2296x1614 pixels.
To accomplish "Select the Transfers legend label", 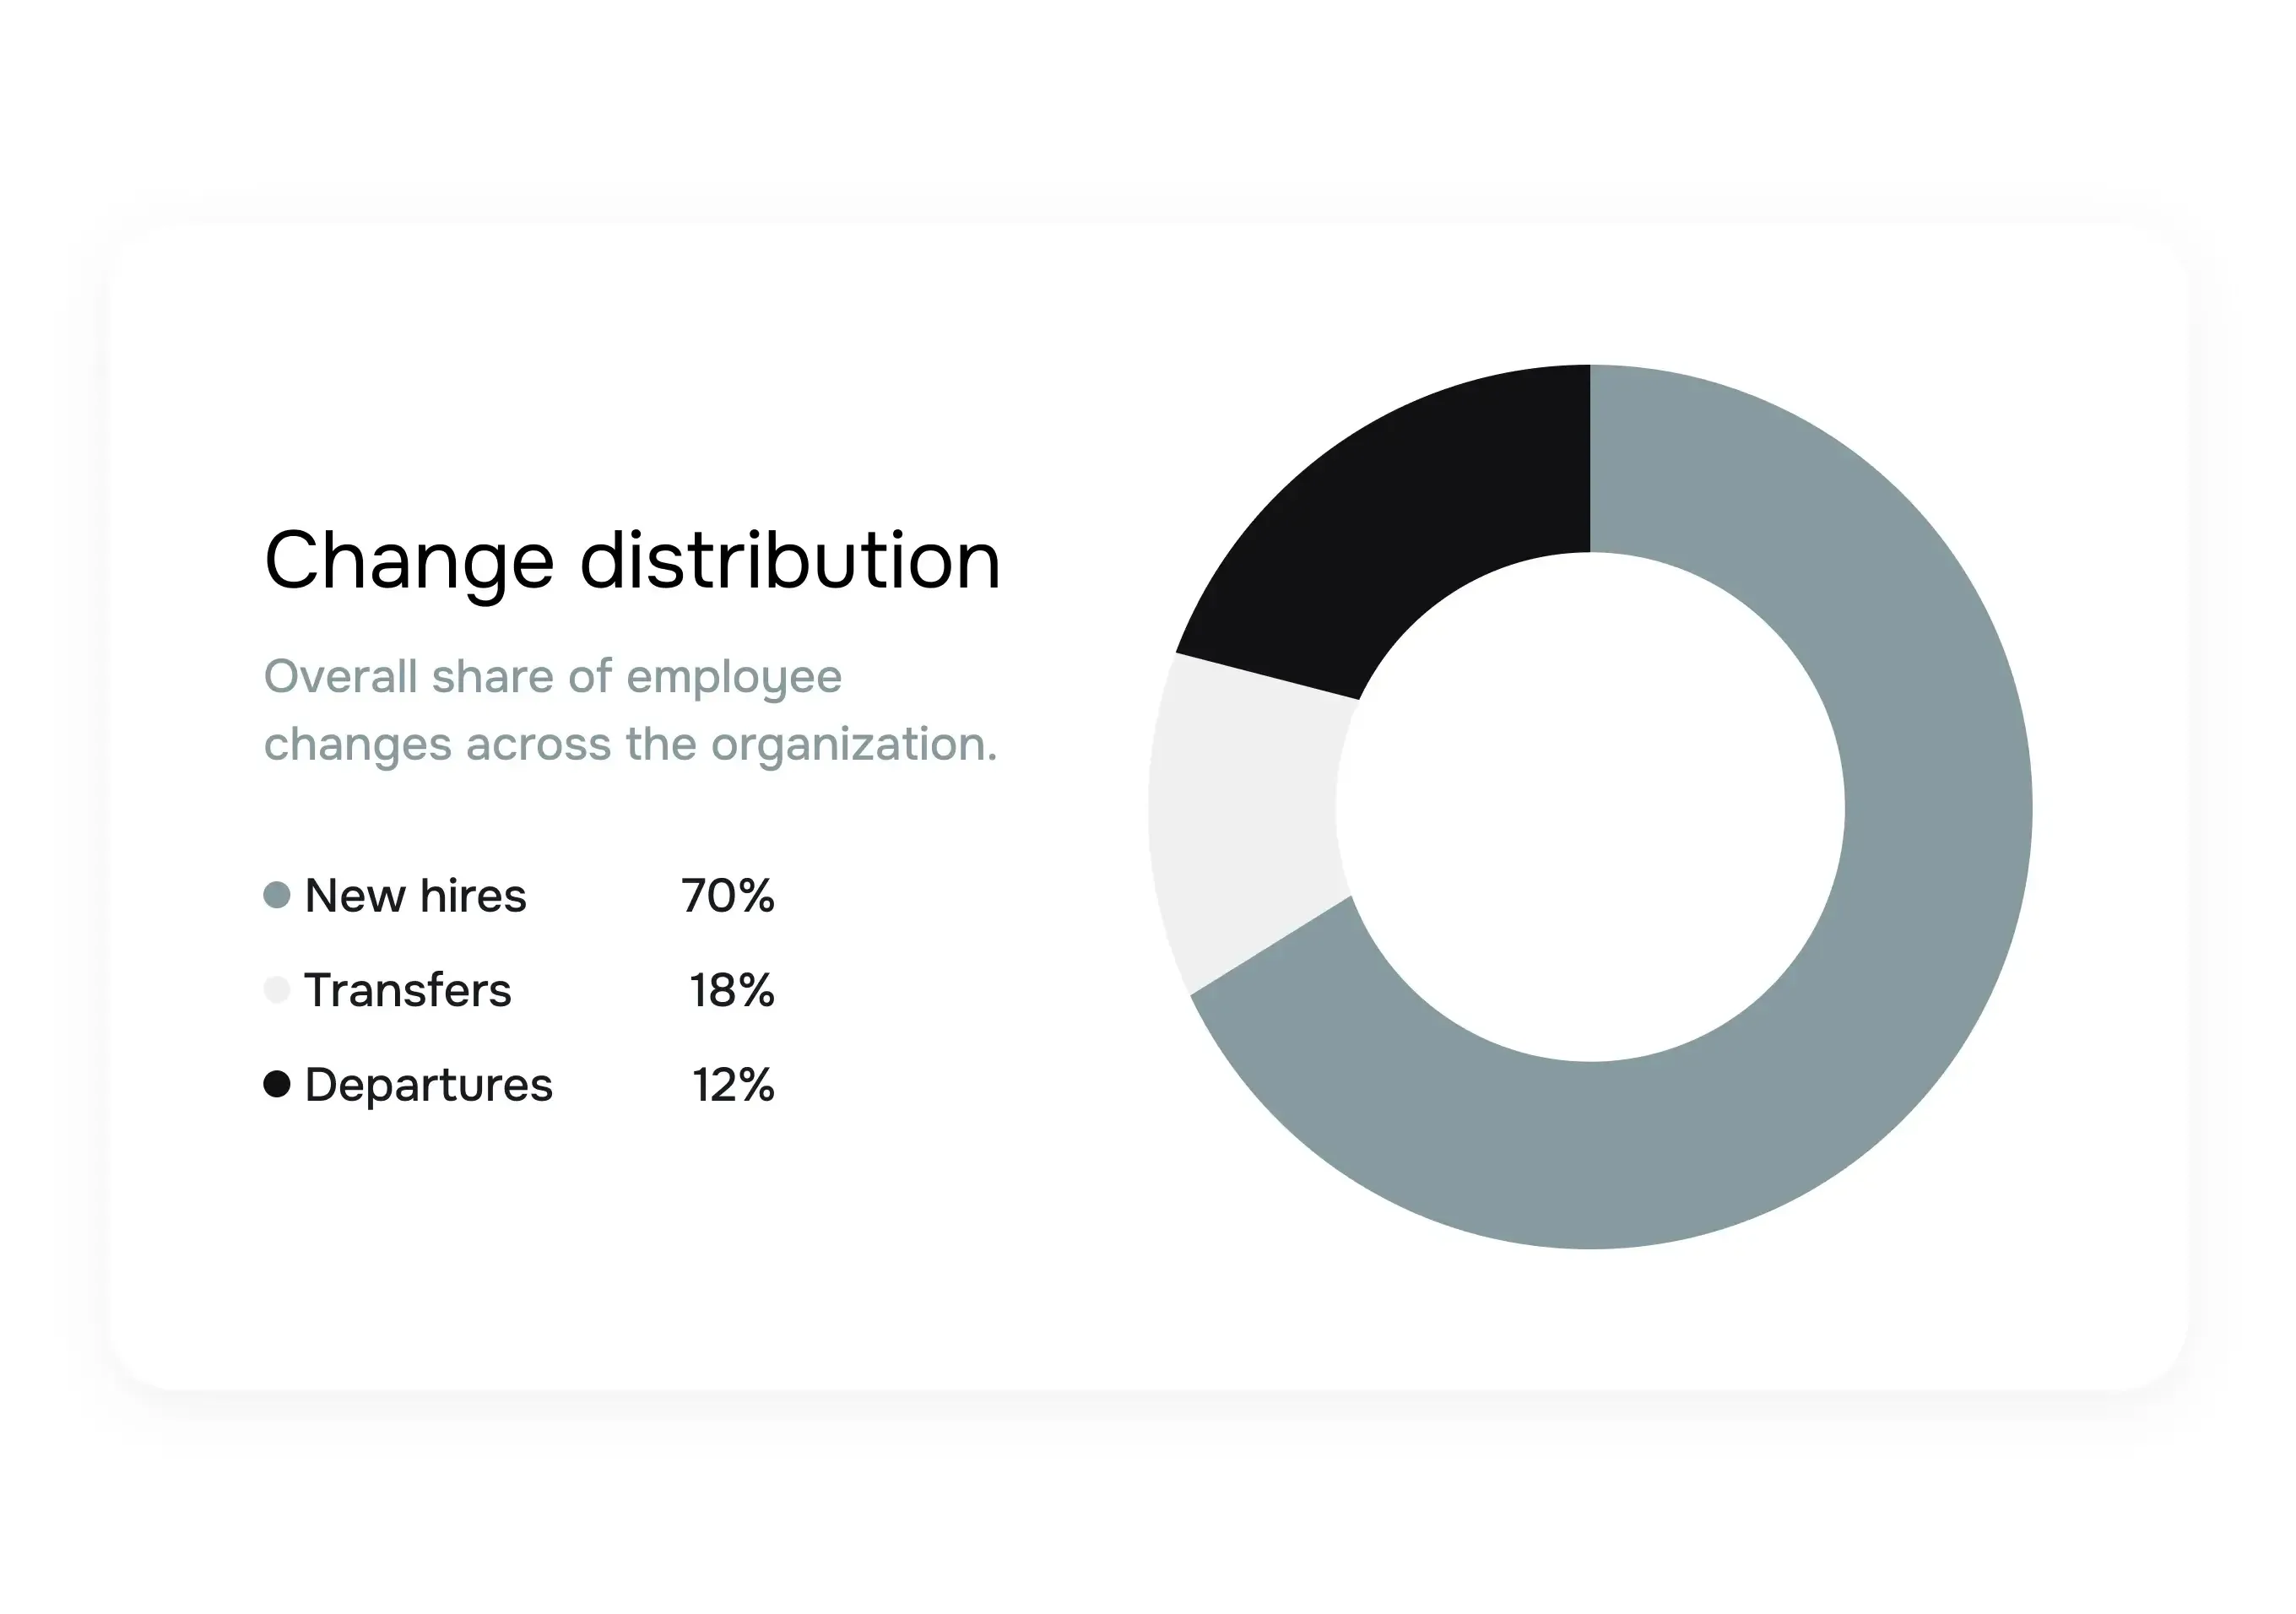I will (408, 990).
